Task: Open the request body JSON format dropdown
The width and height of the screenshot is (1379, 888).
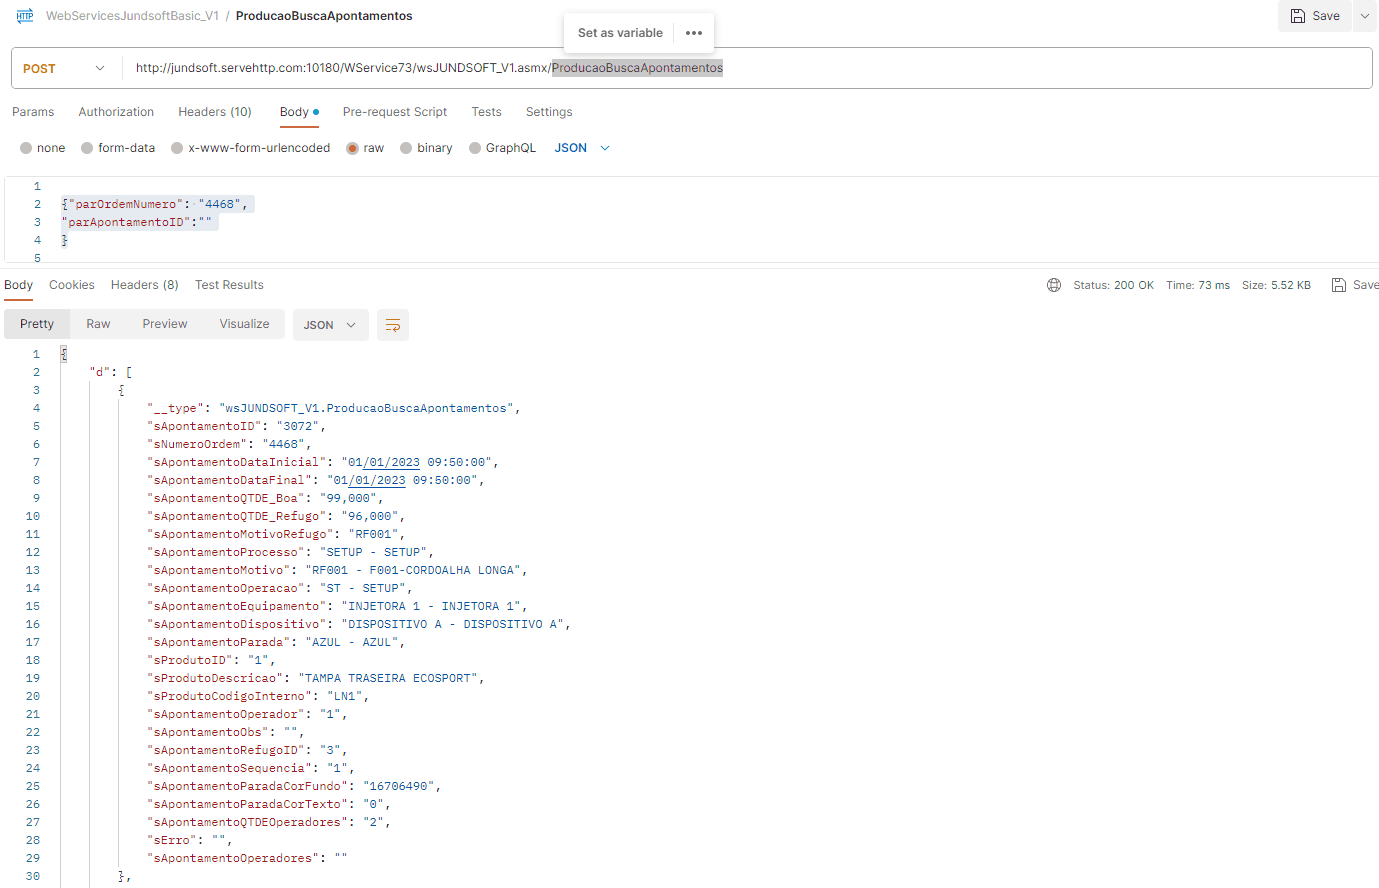Action: pyautogui.click(x=582, y=148)
